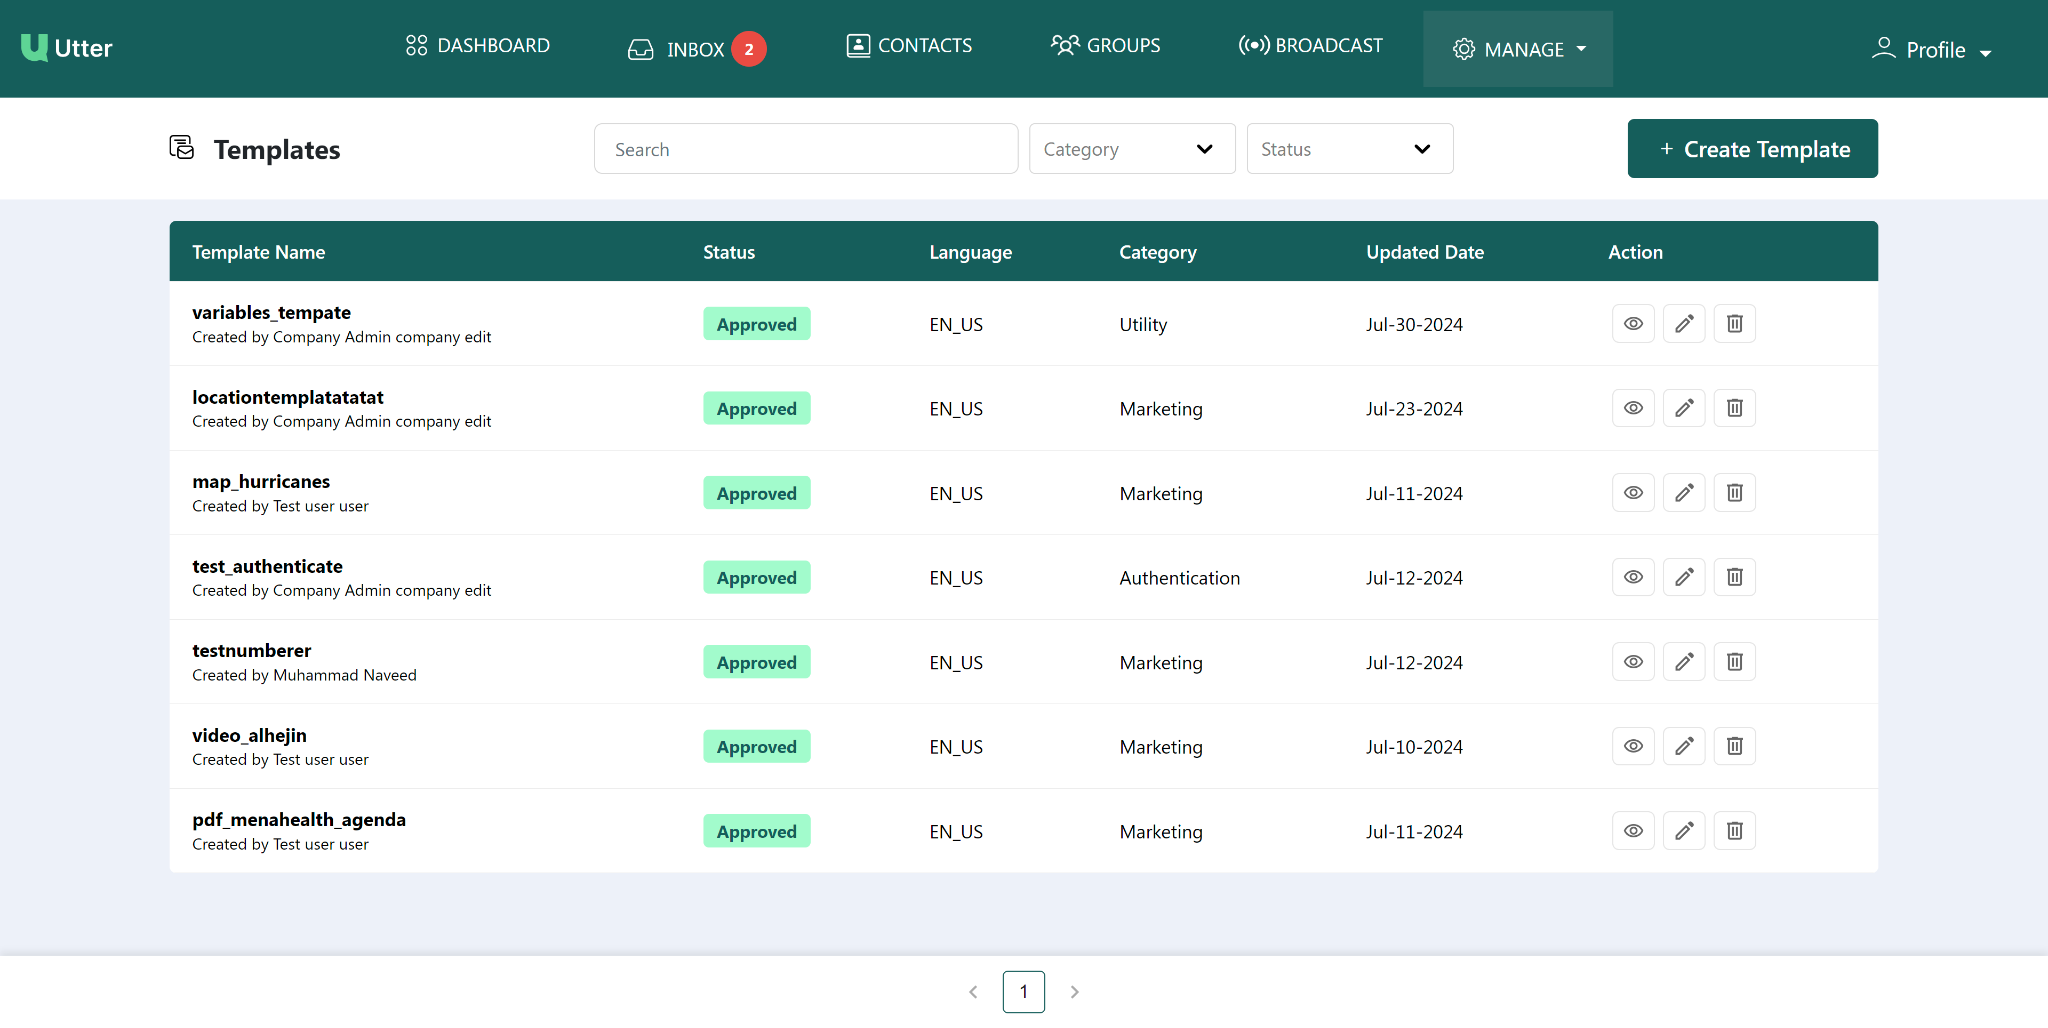This screenshot has width=2048, height=1028.
Task: View the testnumberer template with eye icon
Action: [x=1633, y=662]
